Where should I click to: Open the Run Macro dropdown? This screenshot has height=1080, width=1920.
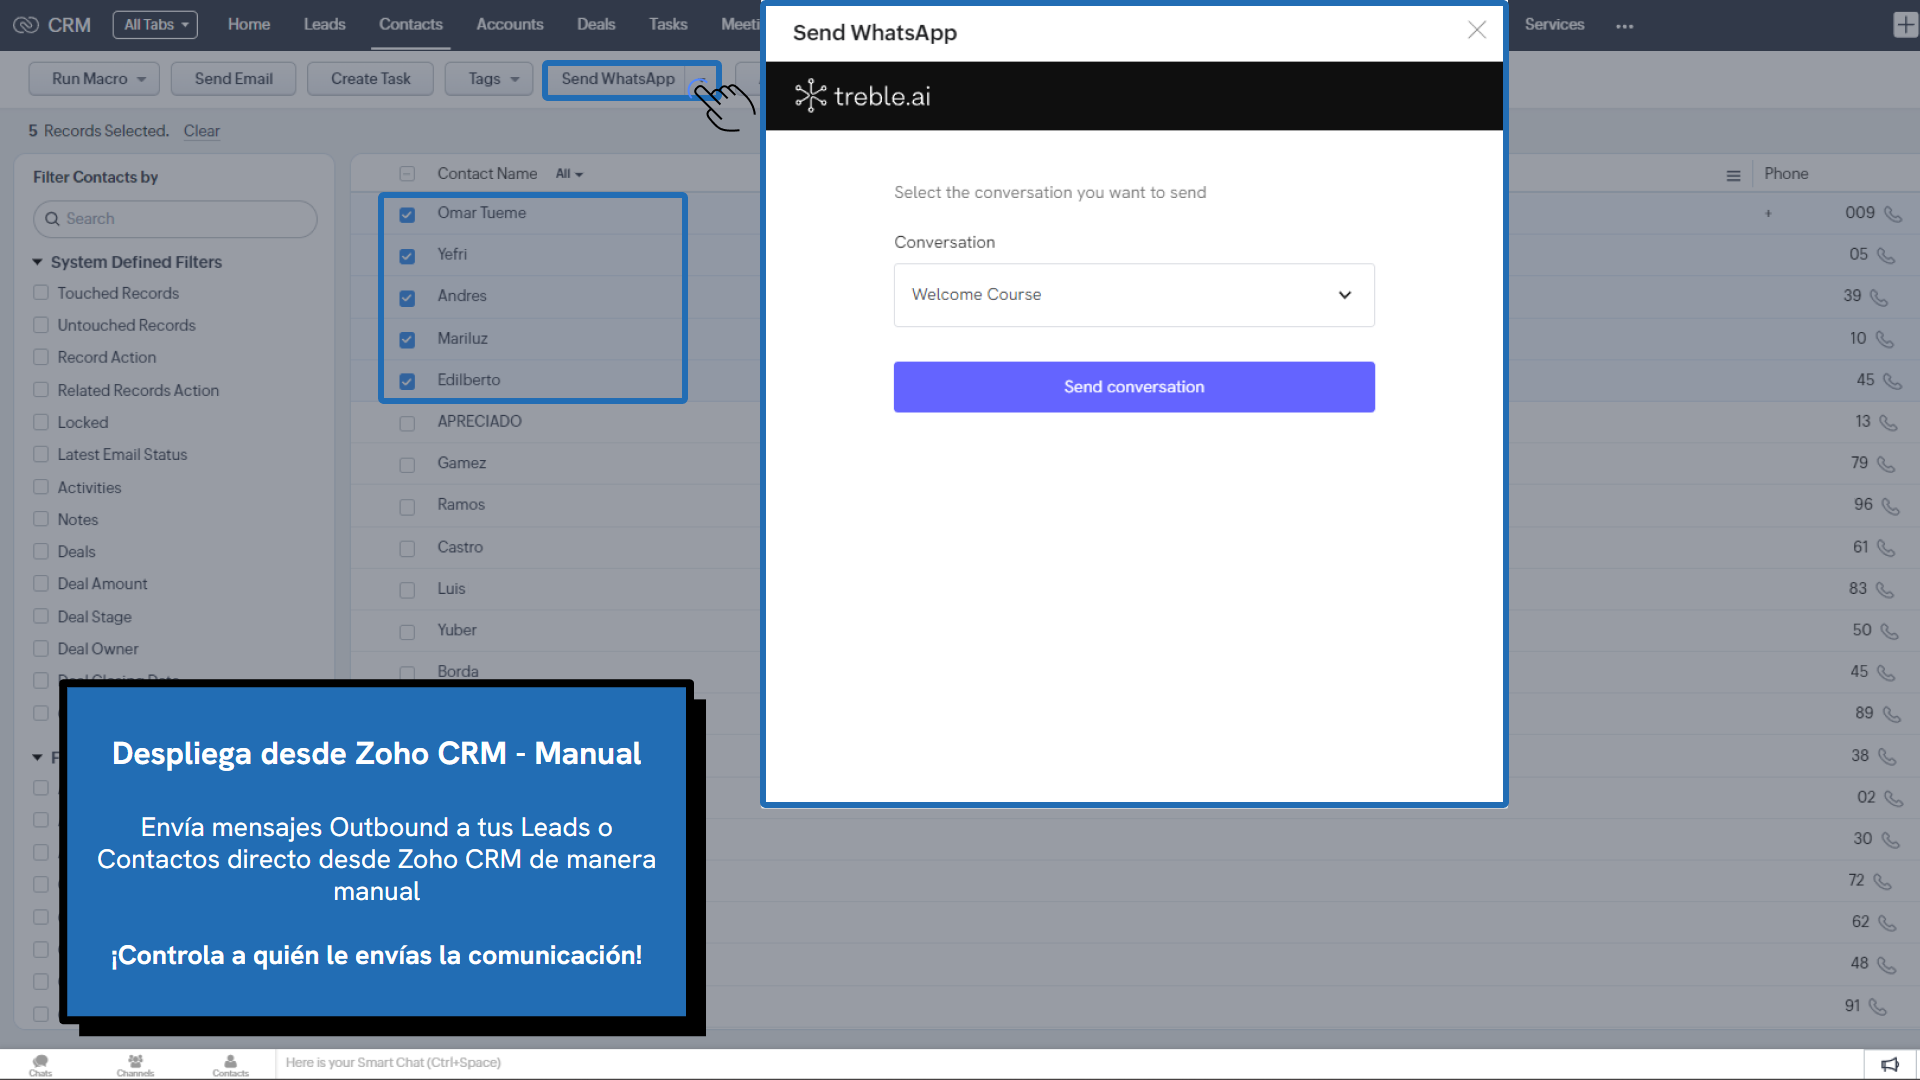tap(94, 79)
